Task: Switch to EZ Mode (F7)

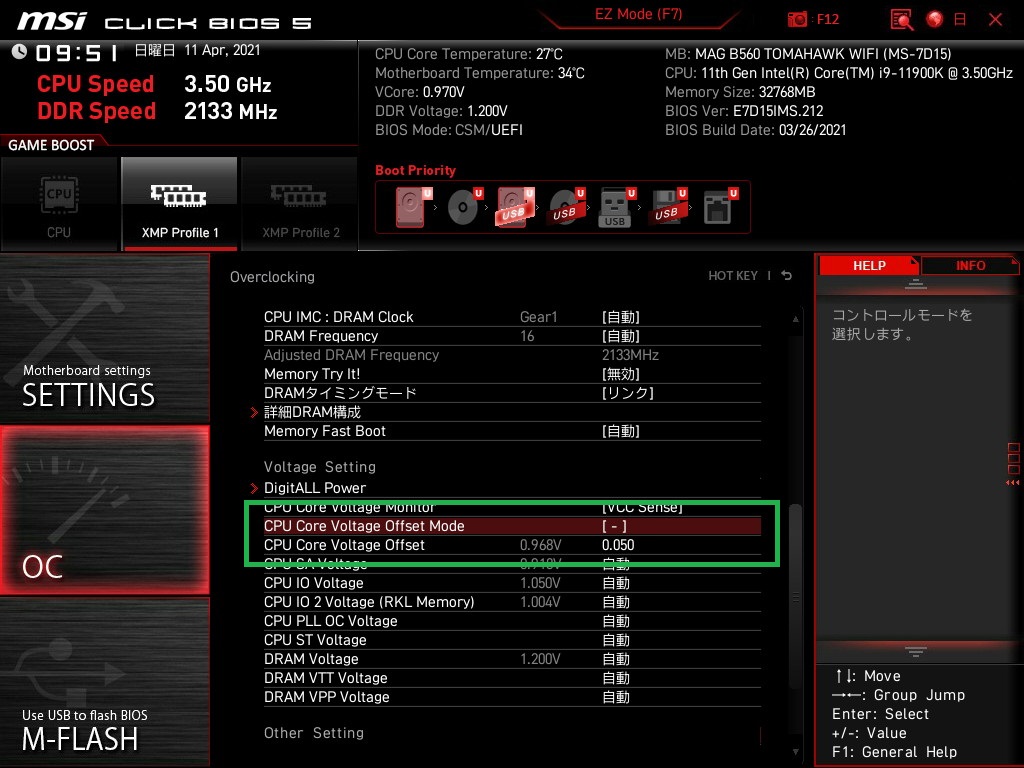Action: pyautogui.click(x=638, y=14)
